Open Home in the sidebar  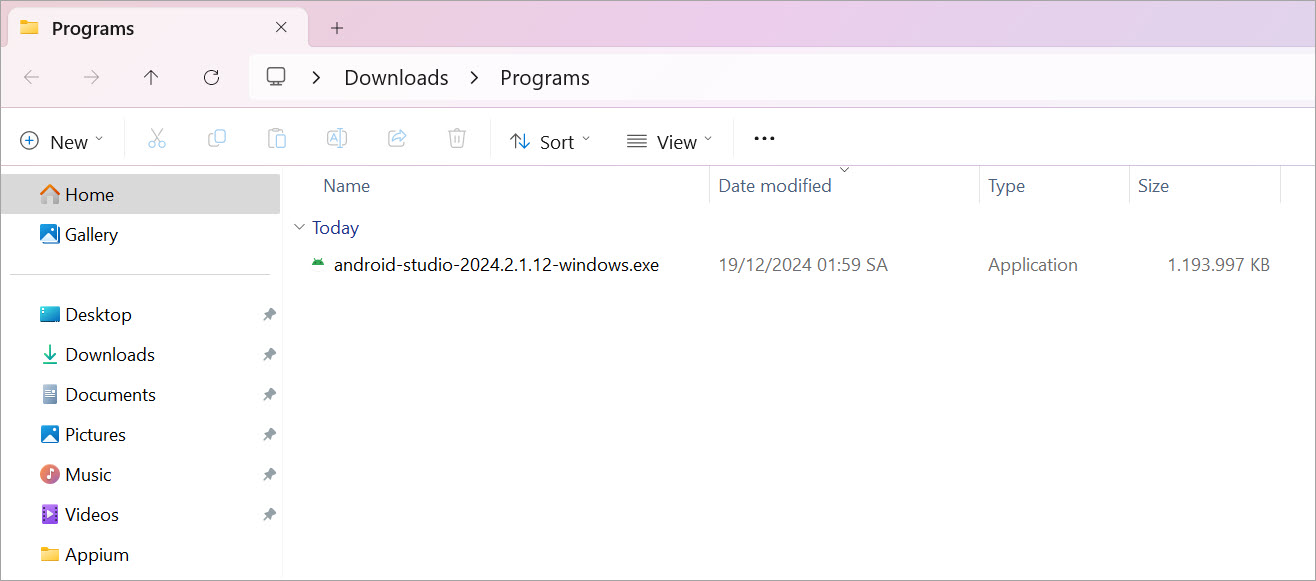pyautogui.click(x=141, y=194)
